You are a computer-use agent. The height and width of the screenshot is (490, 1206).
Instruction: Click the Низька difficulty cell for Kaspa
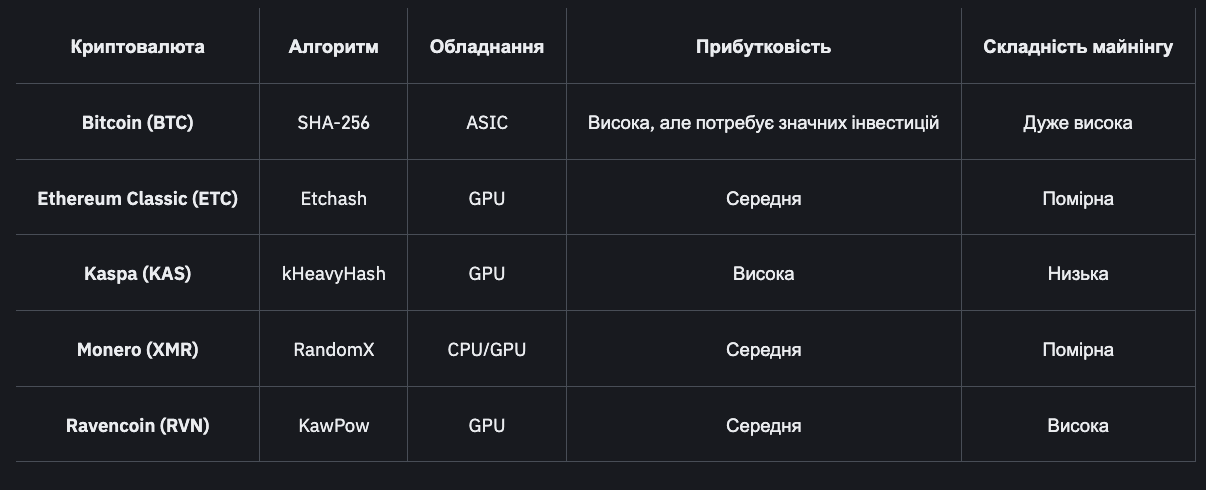(x=1078, y=274)
